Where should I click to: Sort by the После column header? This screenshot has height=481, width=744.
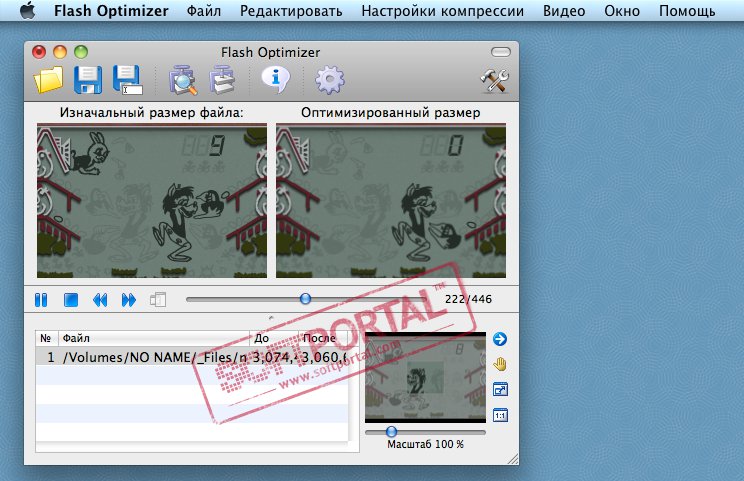point(323,338)
